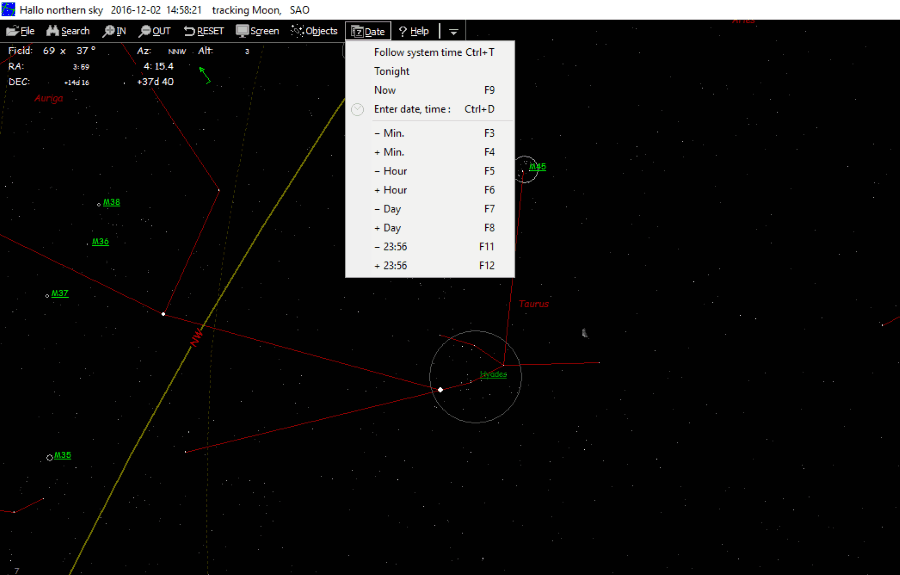Click the green direction arrow indicator
The height and width of the screenshot is (575, 900).
(x=205, y=75)
